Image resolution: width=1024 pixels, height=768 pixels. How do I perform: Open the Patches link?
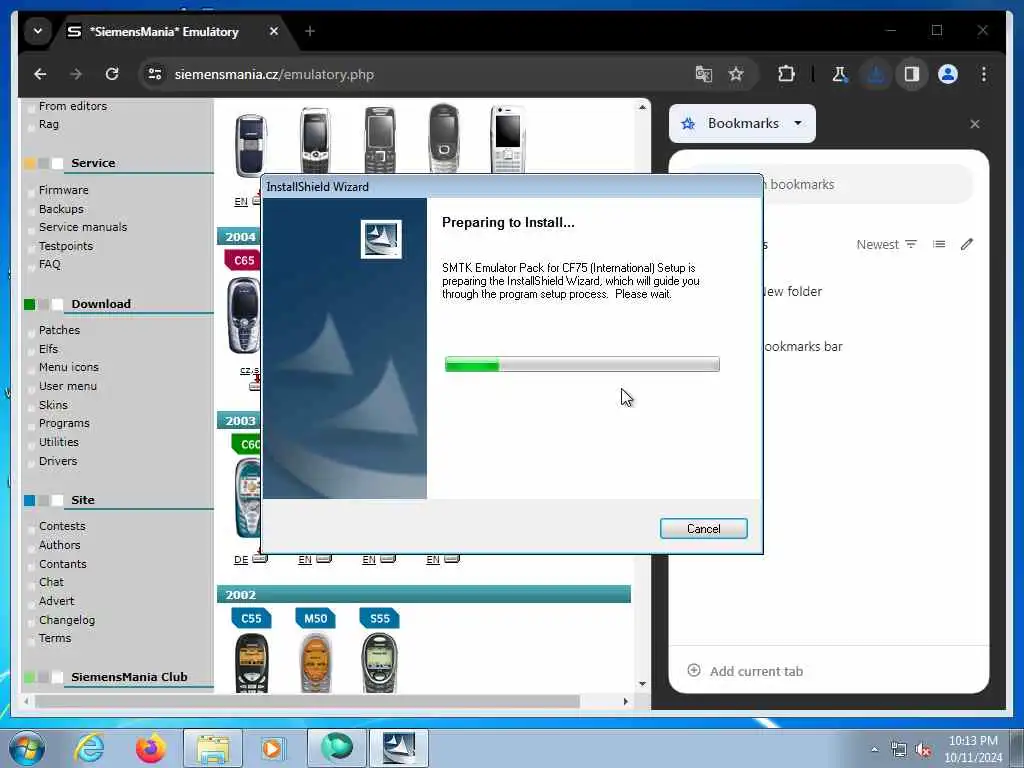[59, 330]
